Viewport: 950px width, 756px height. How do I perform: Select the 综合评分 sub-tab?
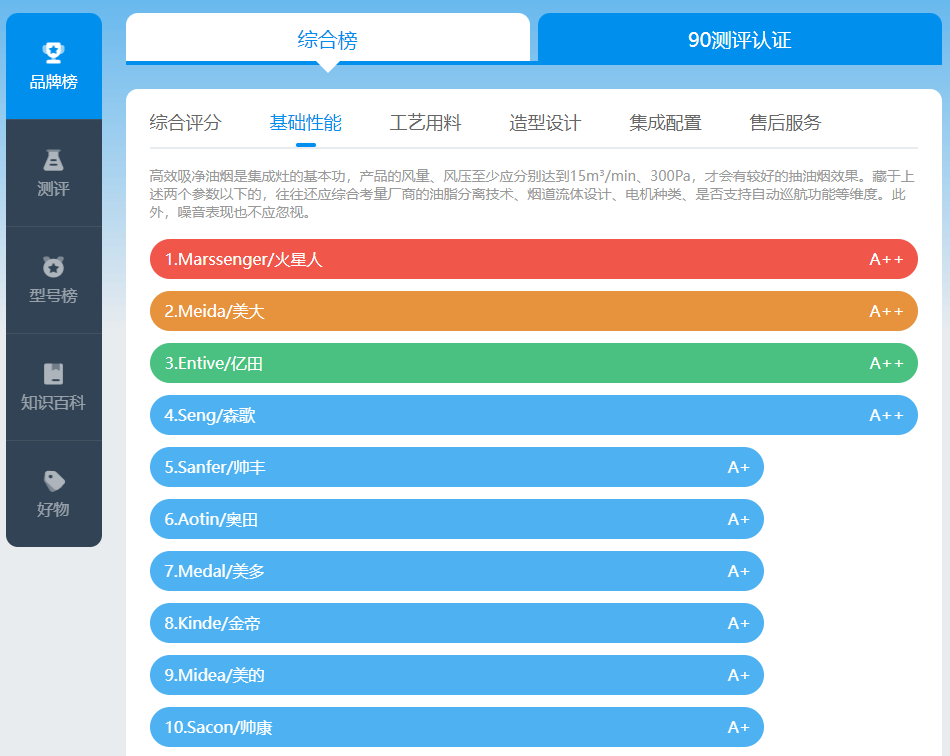(185, 122)
